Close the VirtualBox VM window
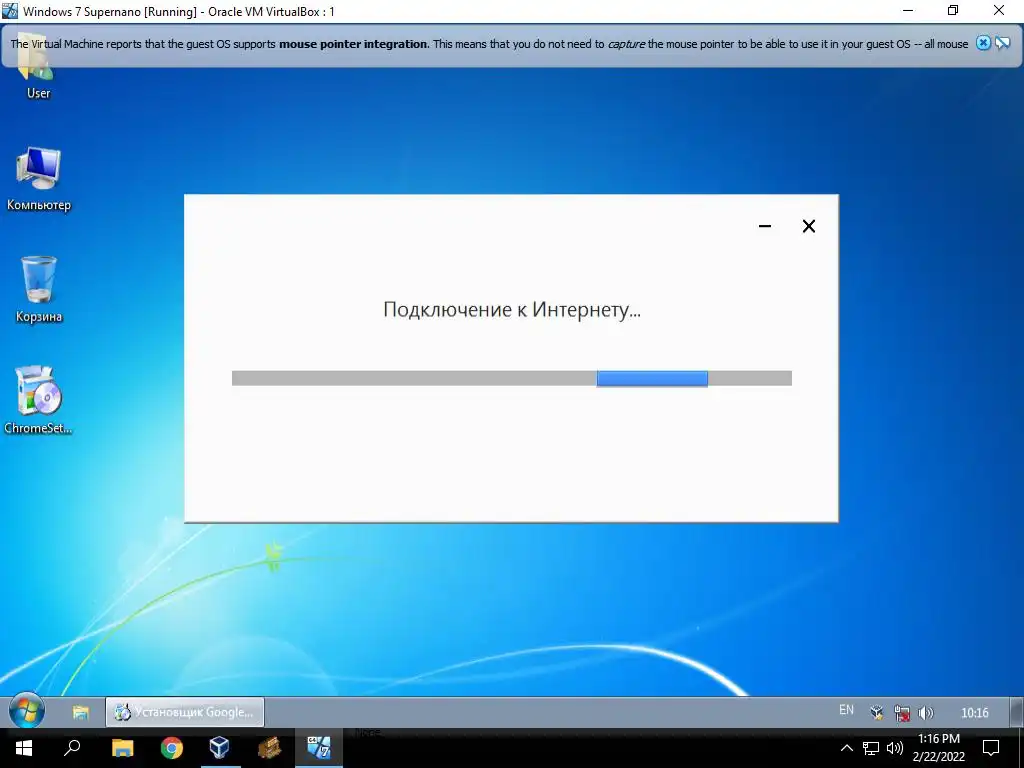Viewport: 1024px width, 768px height. (x=999, y=10)
